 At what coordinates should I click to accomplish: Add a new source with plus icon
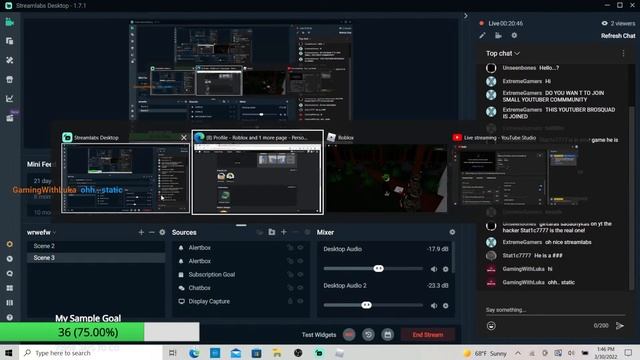284,232
